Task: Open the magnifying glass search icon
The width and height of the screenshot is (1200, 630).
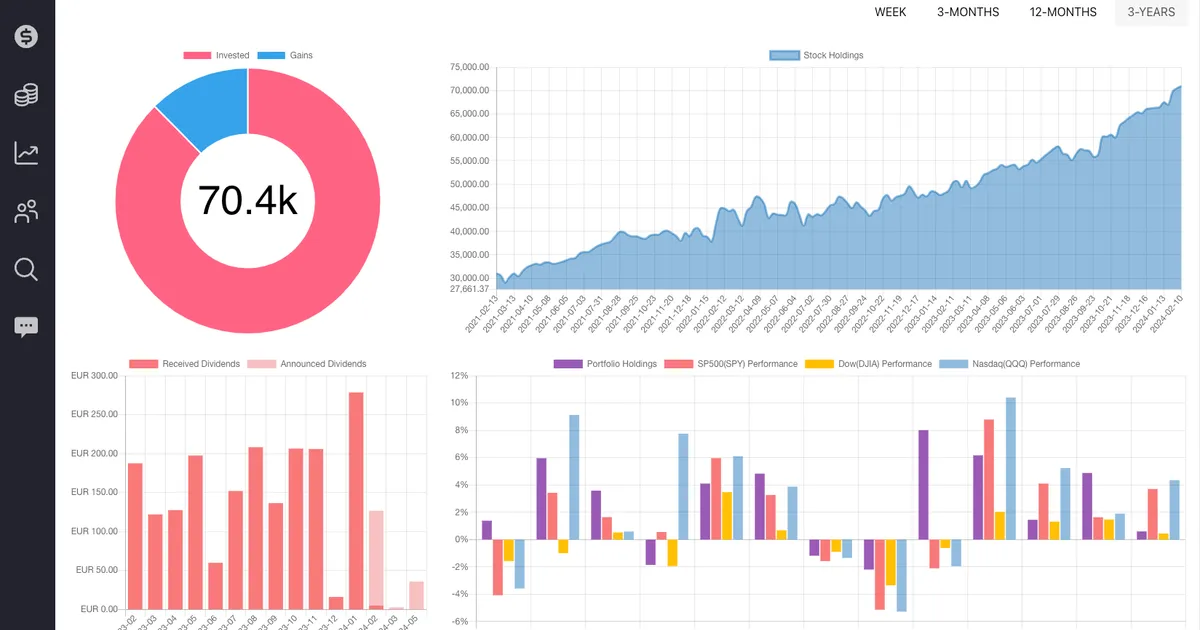Action: click(27, 269)
